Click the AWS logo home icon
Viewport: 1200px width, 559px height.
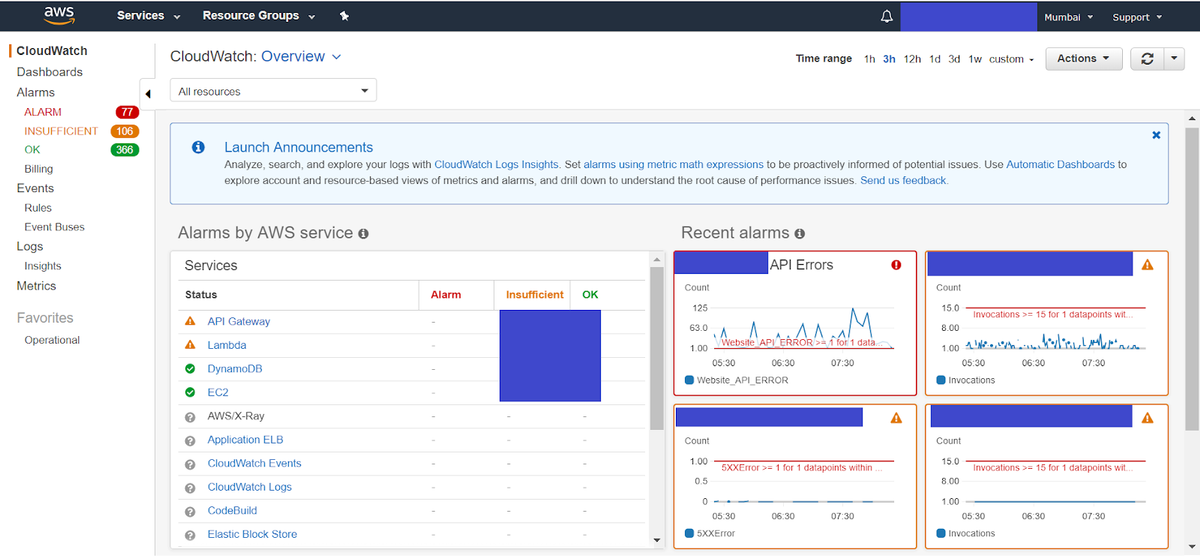[x=58, y=16]
